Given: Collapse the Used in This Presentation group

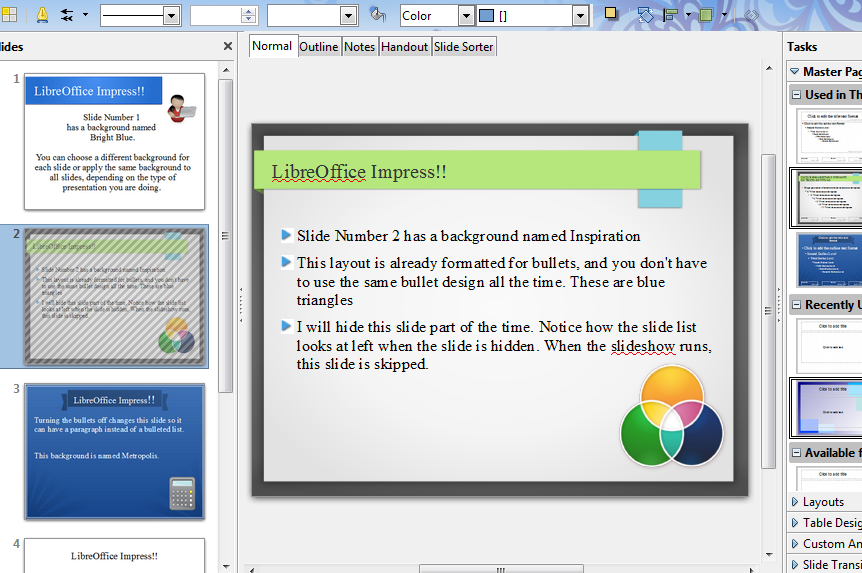Looking at the screenshot, I should (797, 95).
